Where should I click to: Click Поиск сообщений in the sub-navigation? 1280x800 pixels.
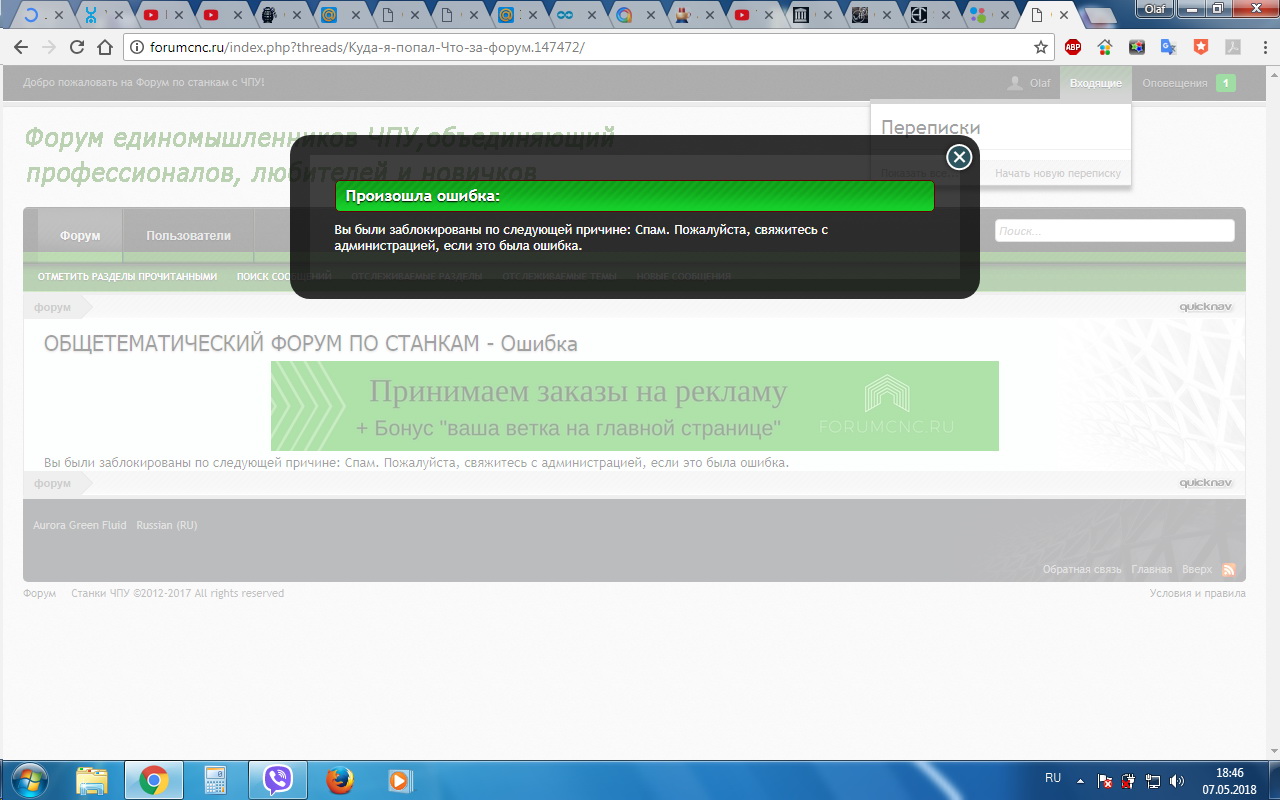pyautogui.click(x=284, y=277)
